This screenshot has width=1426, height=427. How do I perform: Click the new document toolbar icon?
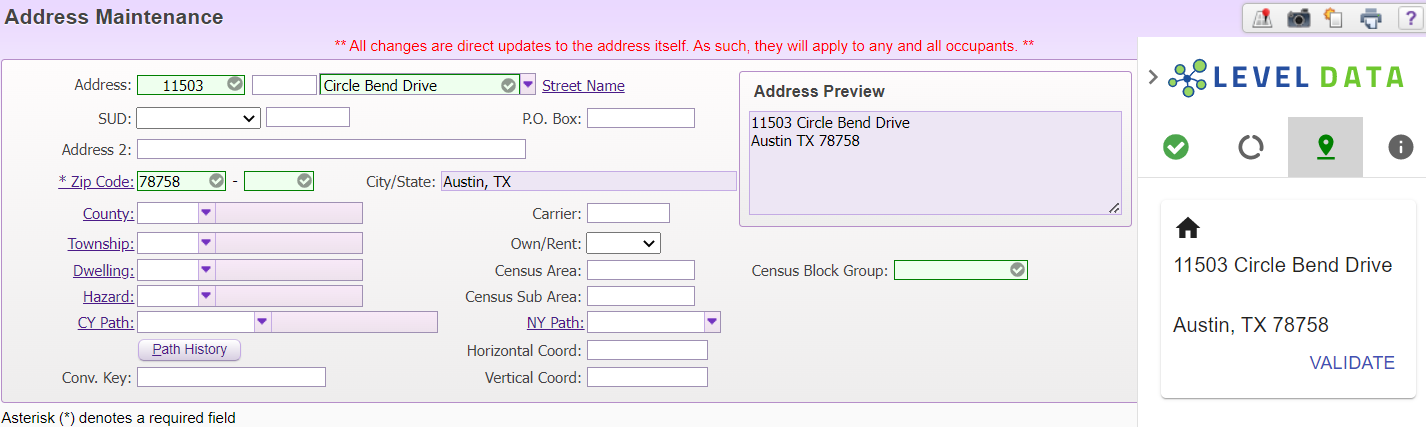pos(1333,18)
